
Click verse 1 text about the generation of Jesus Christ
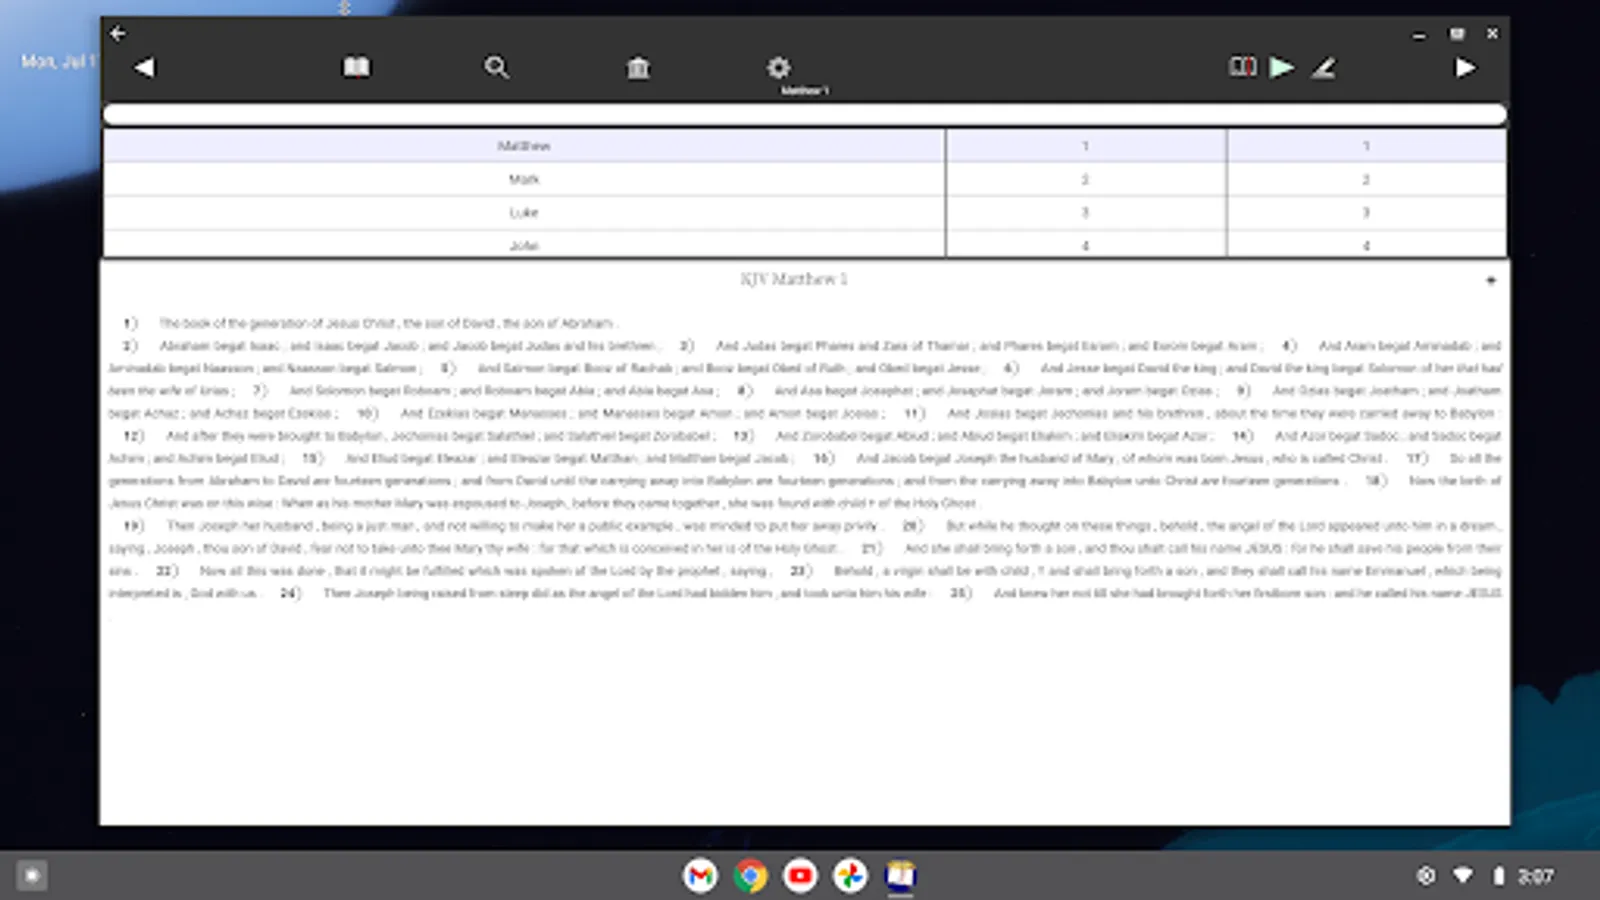coord(387,323)
